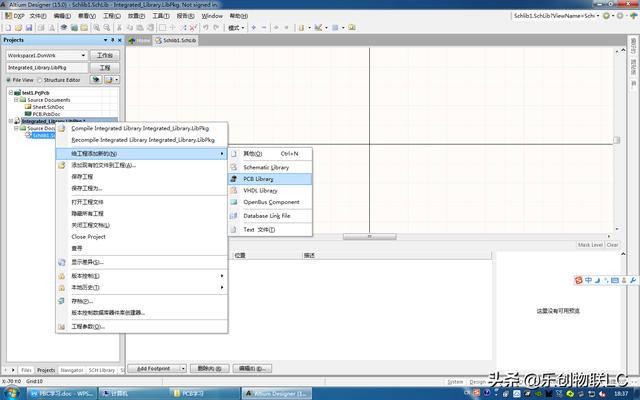Choose OpenBus Component from the submenu
Screen dimensions: 640x400
pos(270,202)
